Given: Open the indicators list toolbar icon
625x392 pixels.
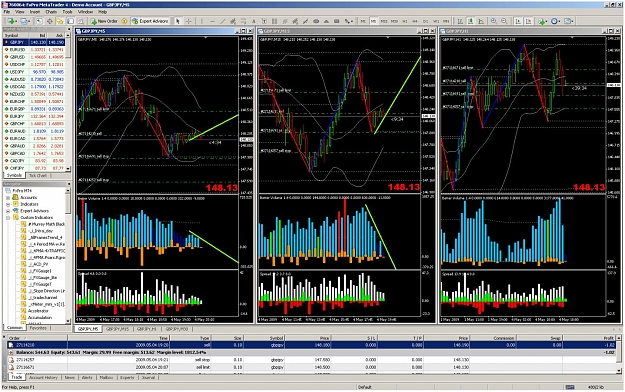Looking at the screenshot, I should pyautogui.click(x=542, y=21).
